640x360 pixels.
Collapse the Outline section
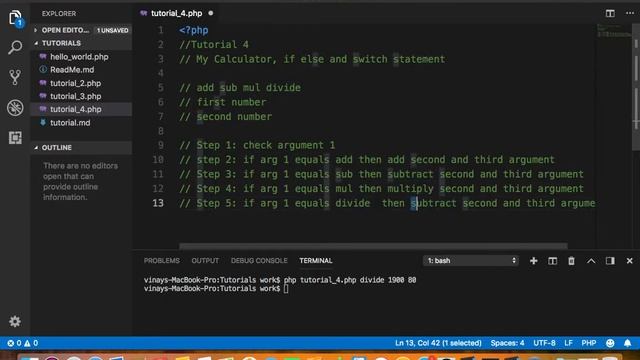pyautogui.click(x=56, y=148)
